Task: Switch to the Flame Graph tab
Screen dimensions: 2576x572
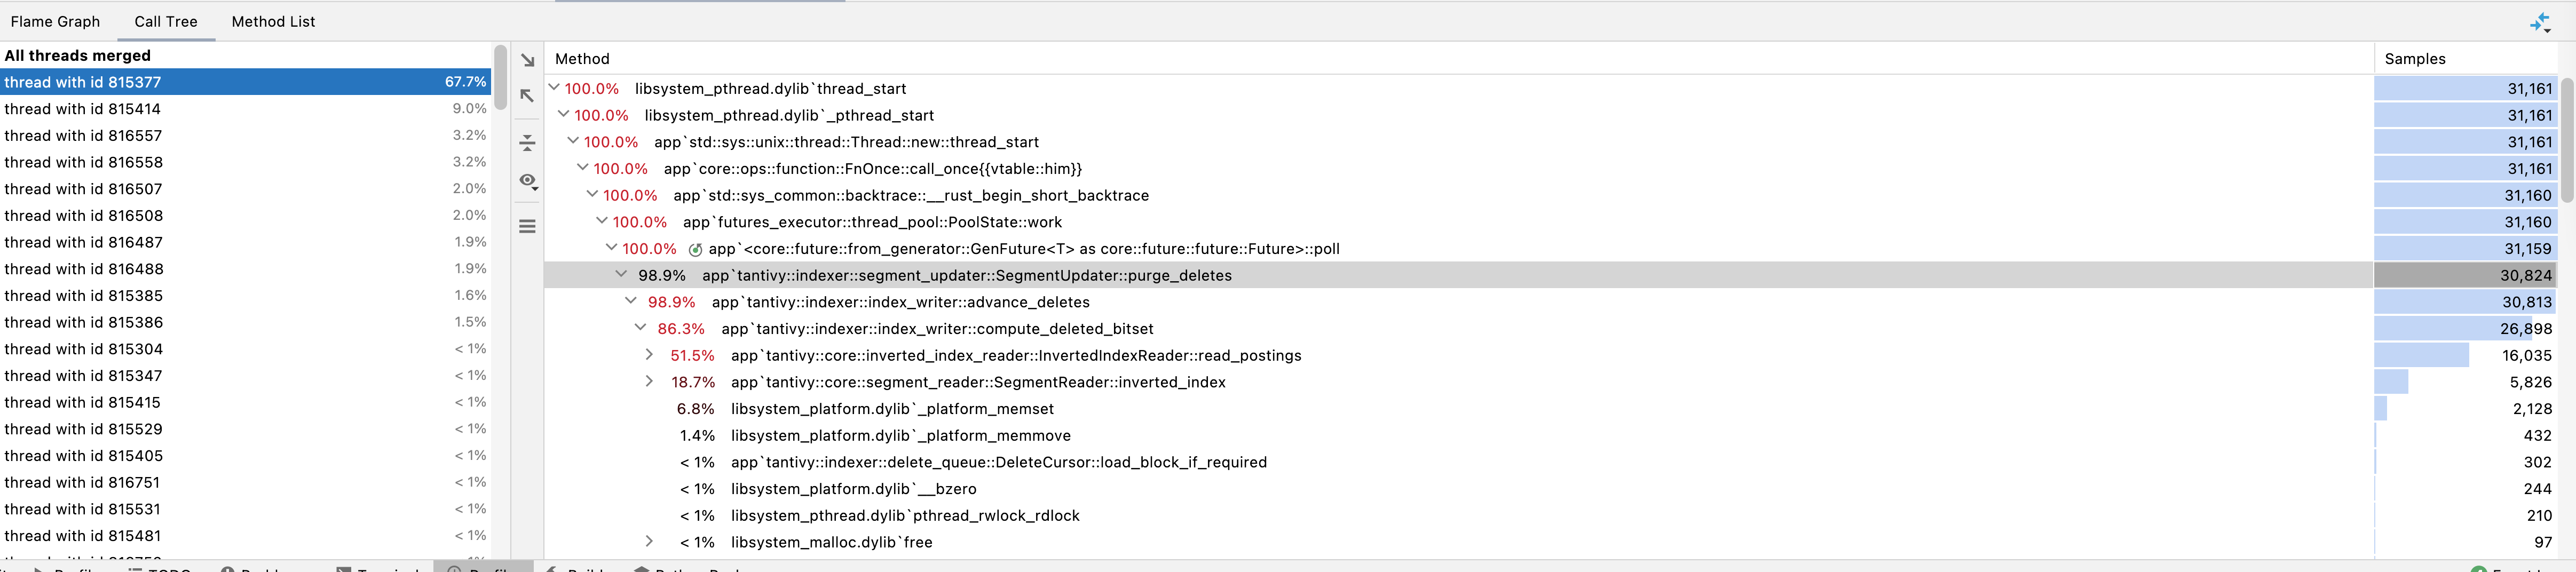Action: pyautogui.click(x=55, y=21)
